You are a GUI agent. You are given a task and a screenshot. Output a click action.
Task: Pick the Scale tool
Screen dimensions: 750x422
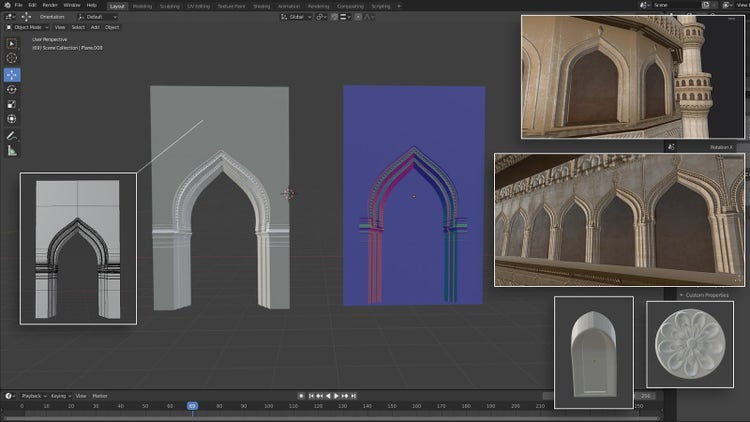click(12, 104)
